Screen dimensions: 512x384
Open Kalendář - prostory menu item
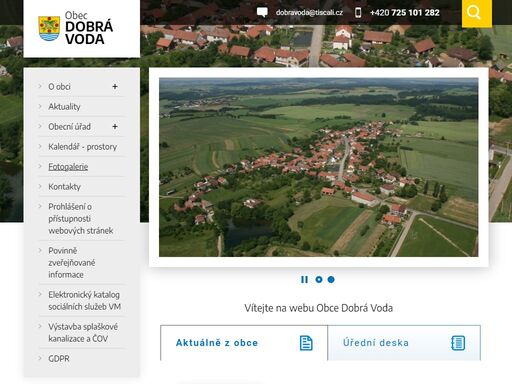tap(82, 147)
